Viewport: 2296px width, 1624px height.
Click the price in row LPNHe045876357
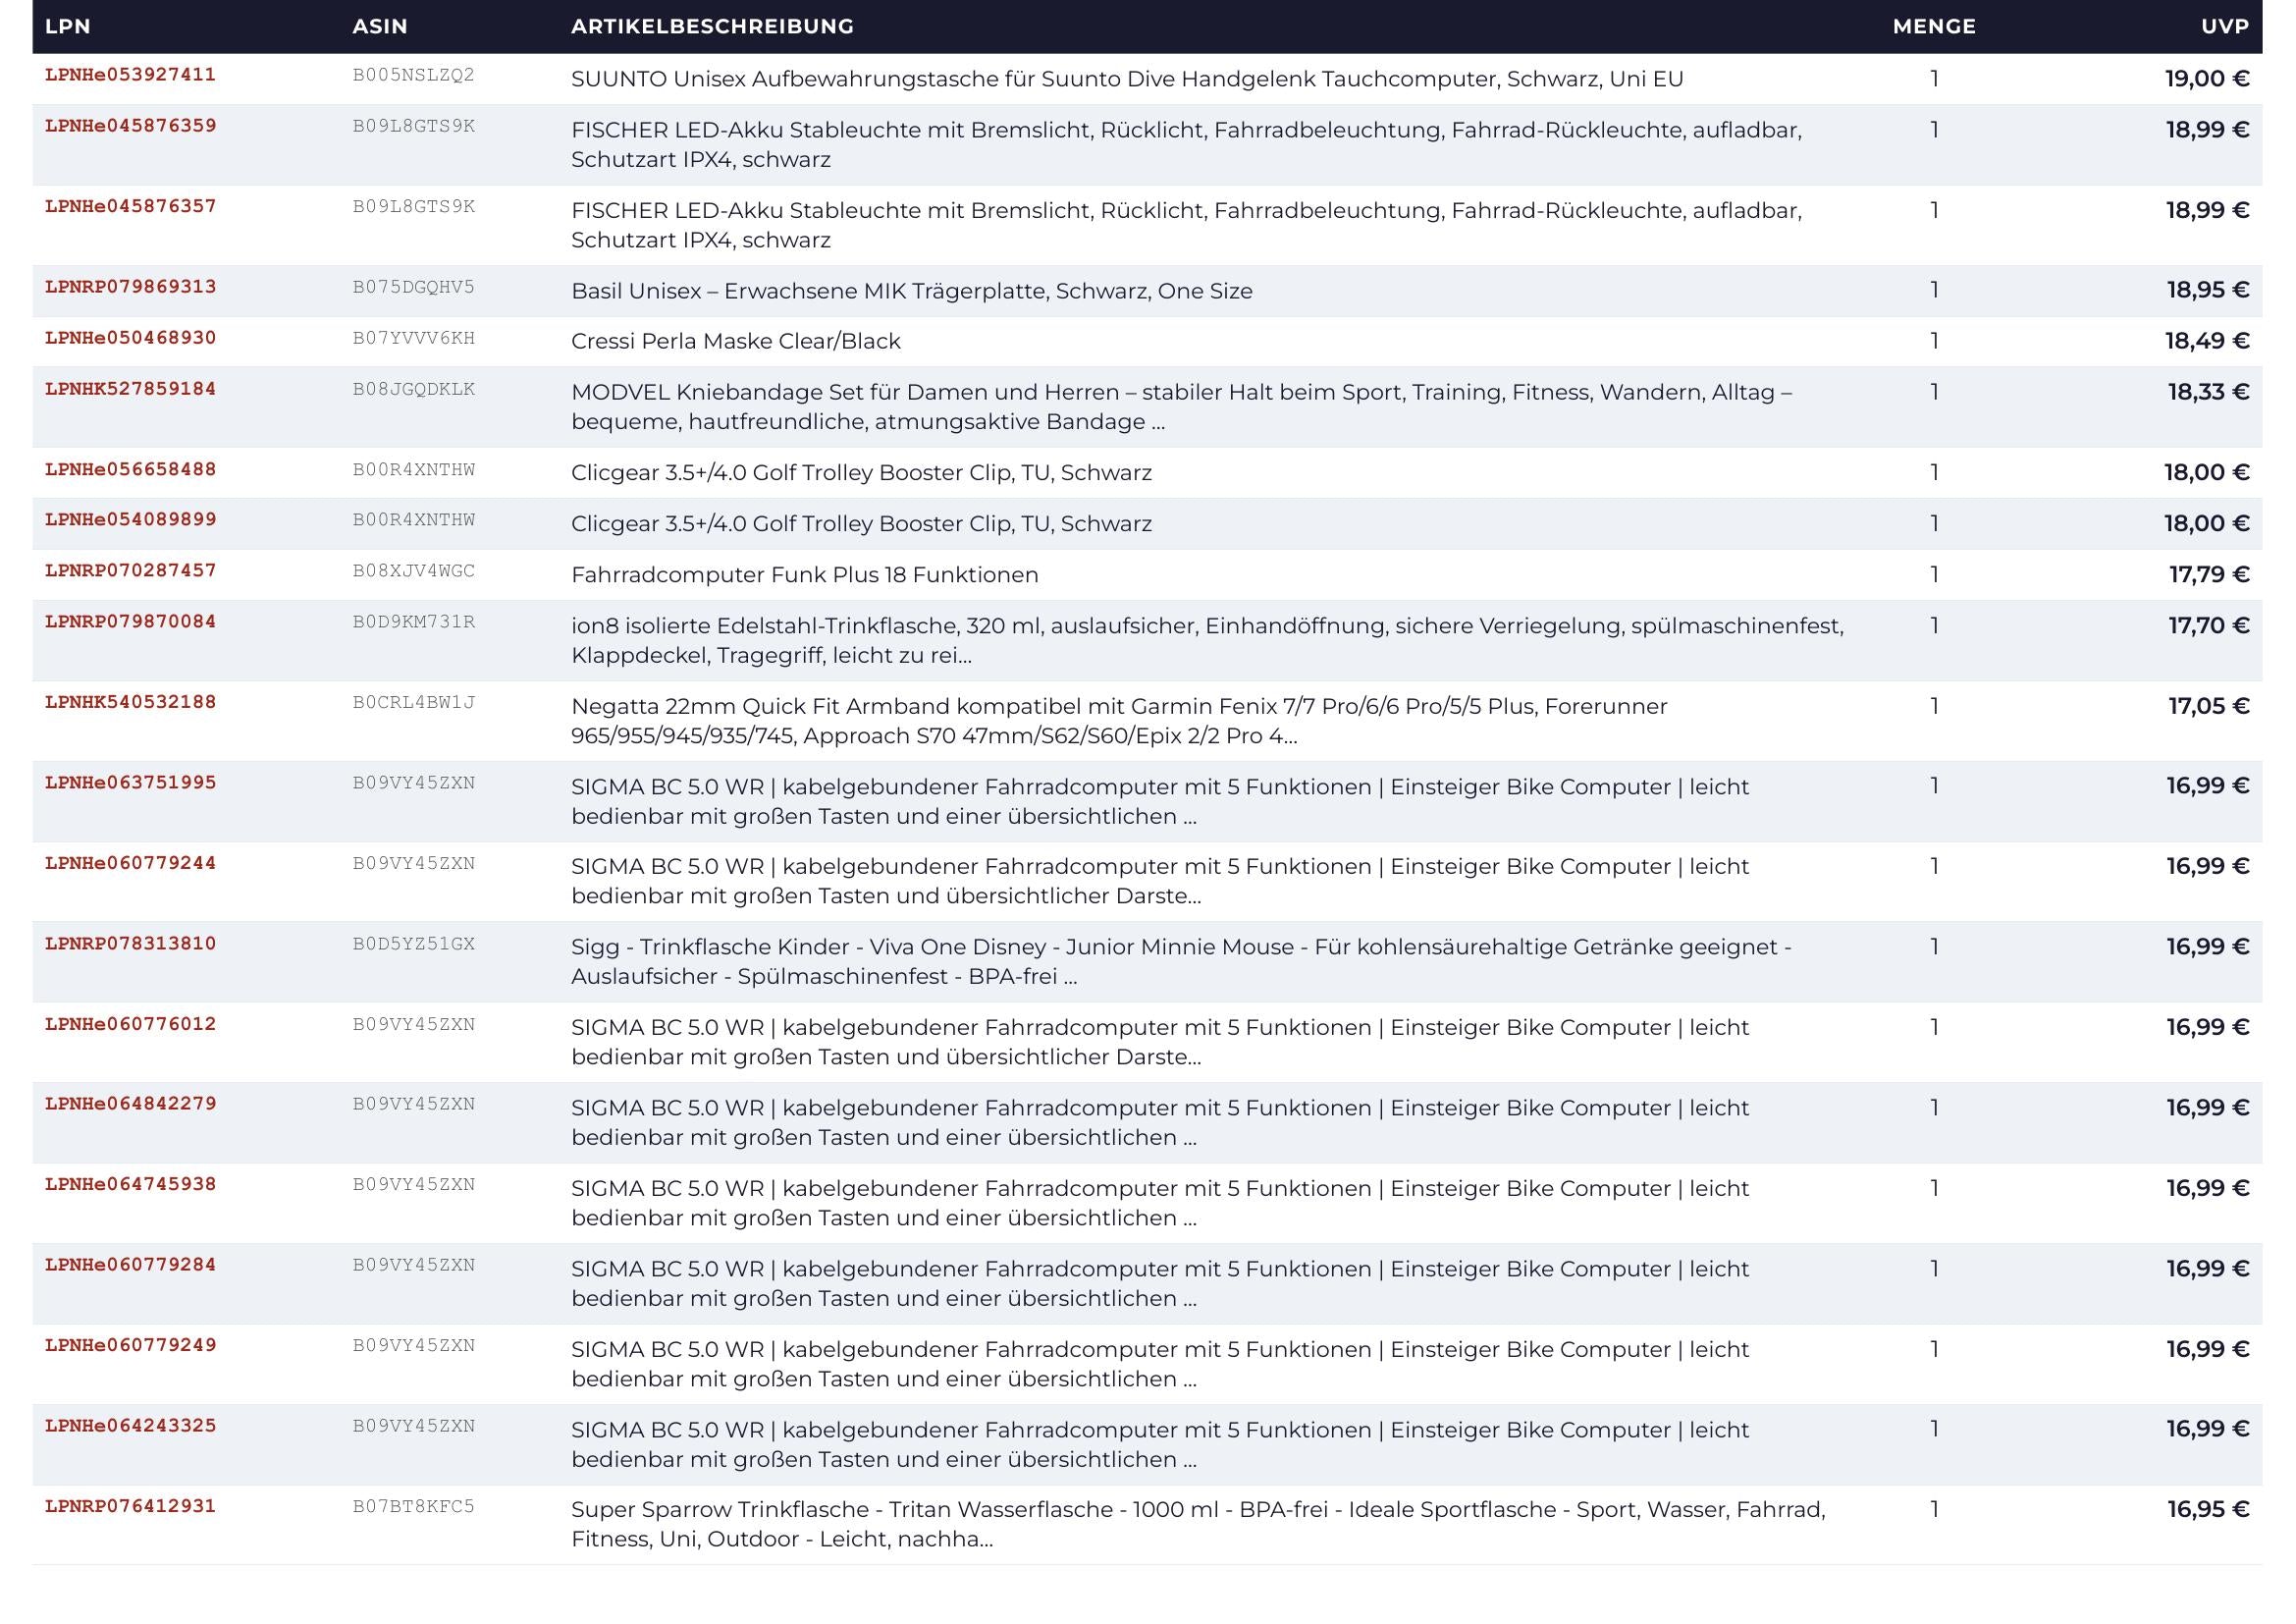2207,210
